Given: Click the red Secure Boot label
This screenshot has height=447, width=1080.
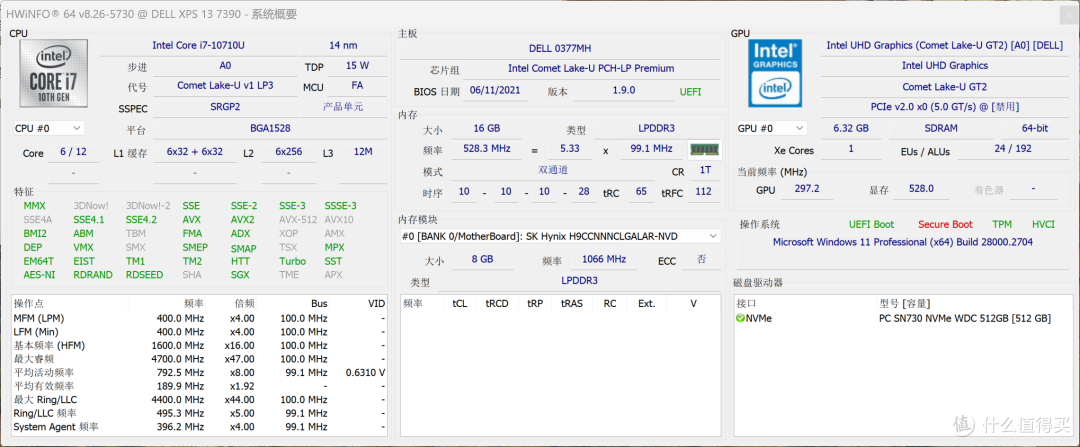Looking at the screenshot, I should point(945,225).
